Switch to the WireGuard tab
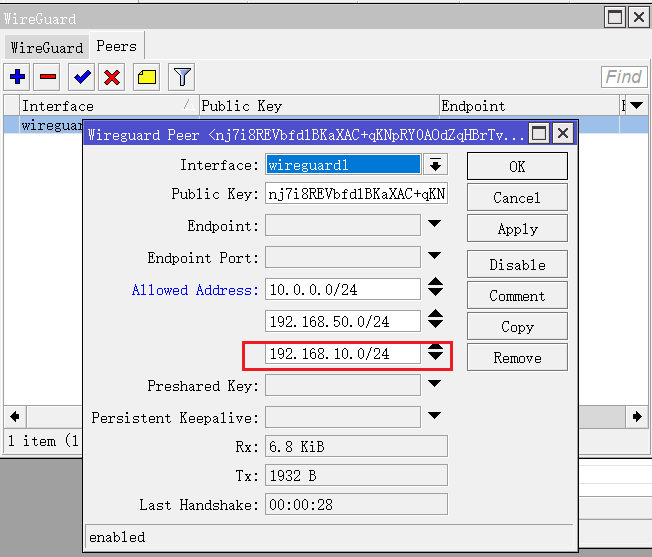This screenshot has height=557, width=652. pos(47,47)
